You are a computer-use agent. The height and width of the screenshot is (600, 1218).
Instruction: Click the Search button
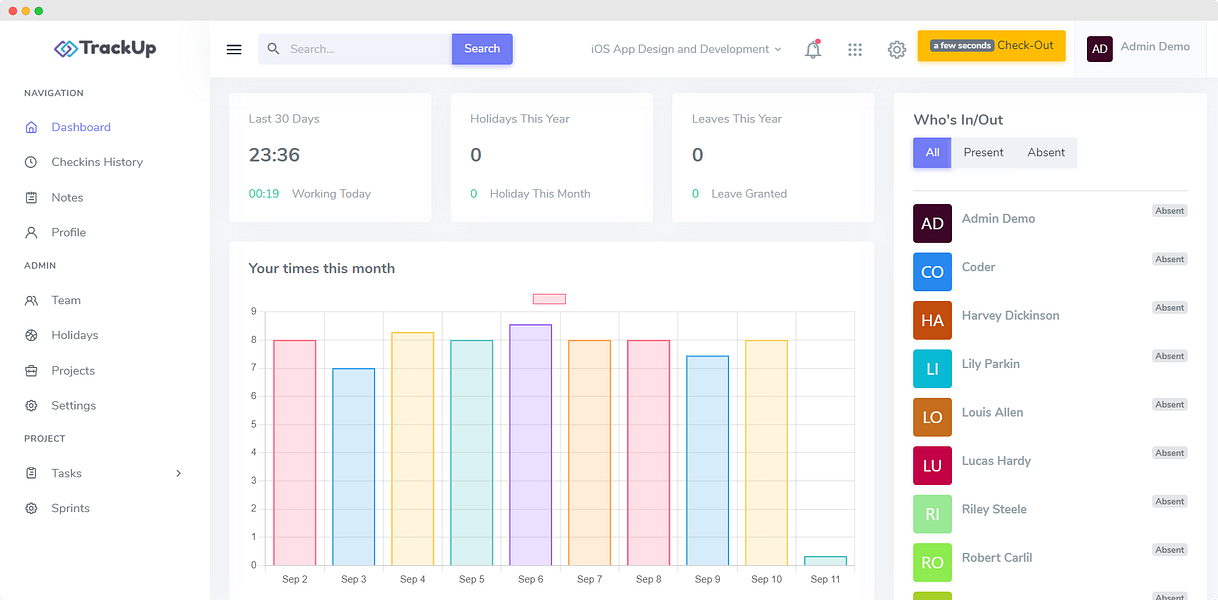[482, 49]
